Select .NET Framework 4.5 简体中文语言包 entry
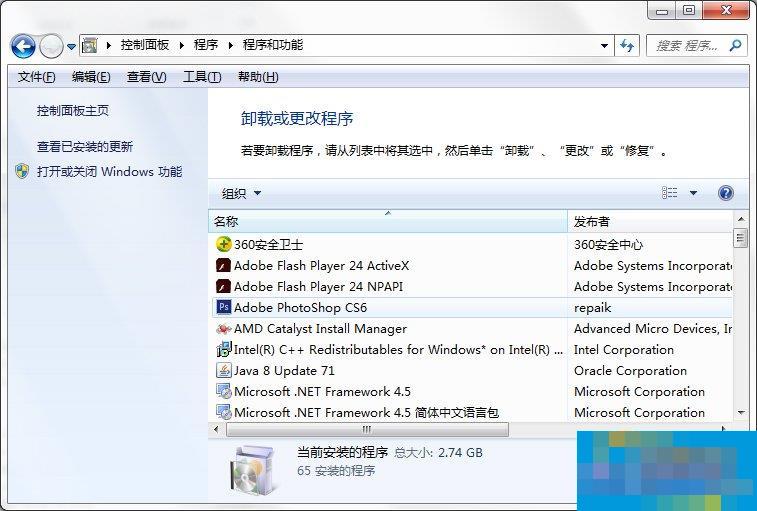This screenshot has height=511, width=757. pos(366,412)
